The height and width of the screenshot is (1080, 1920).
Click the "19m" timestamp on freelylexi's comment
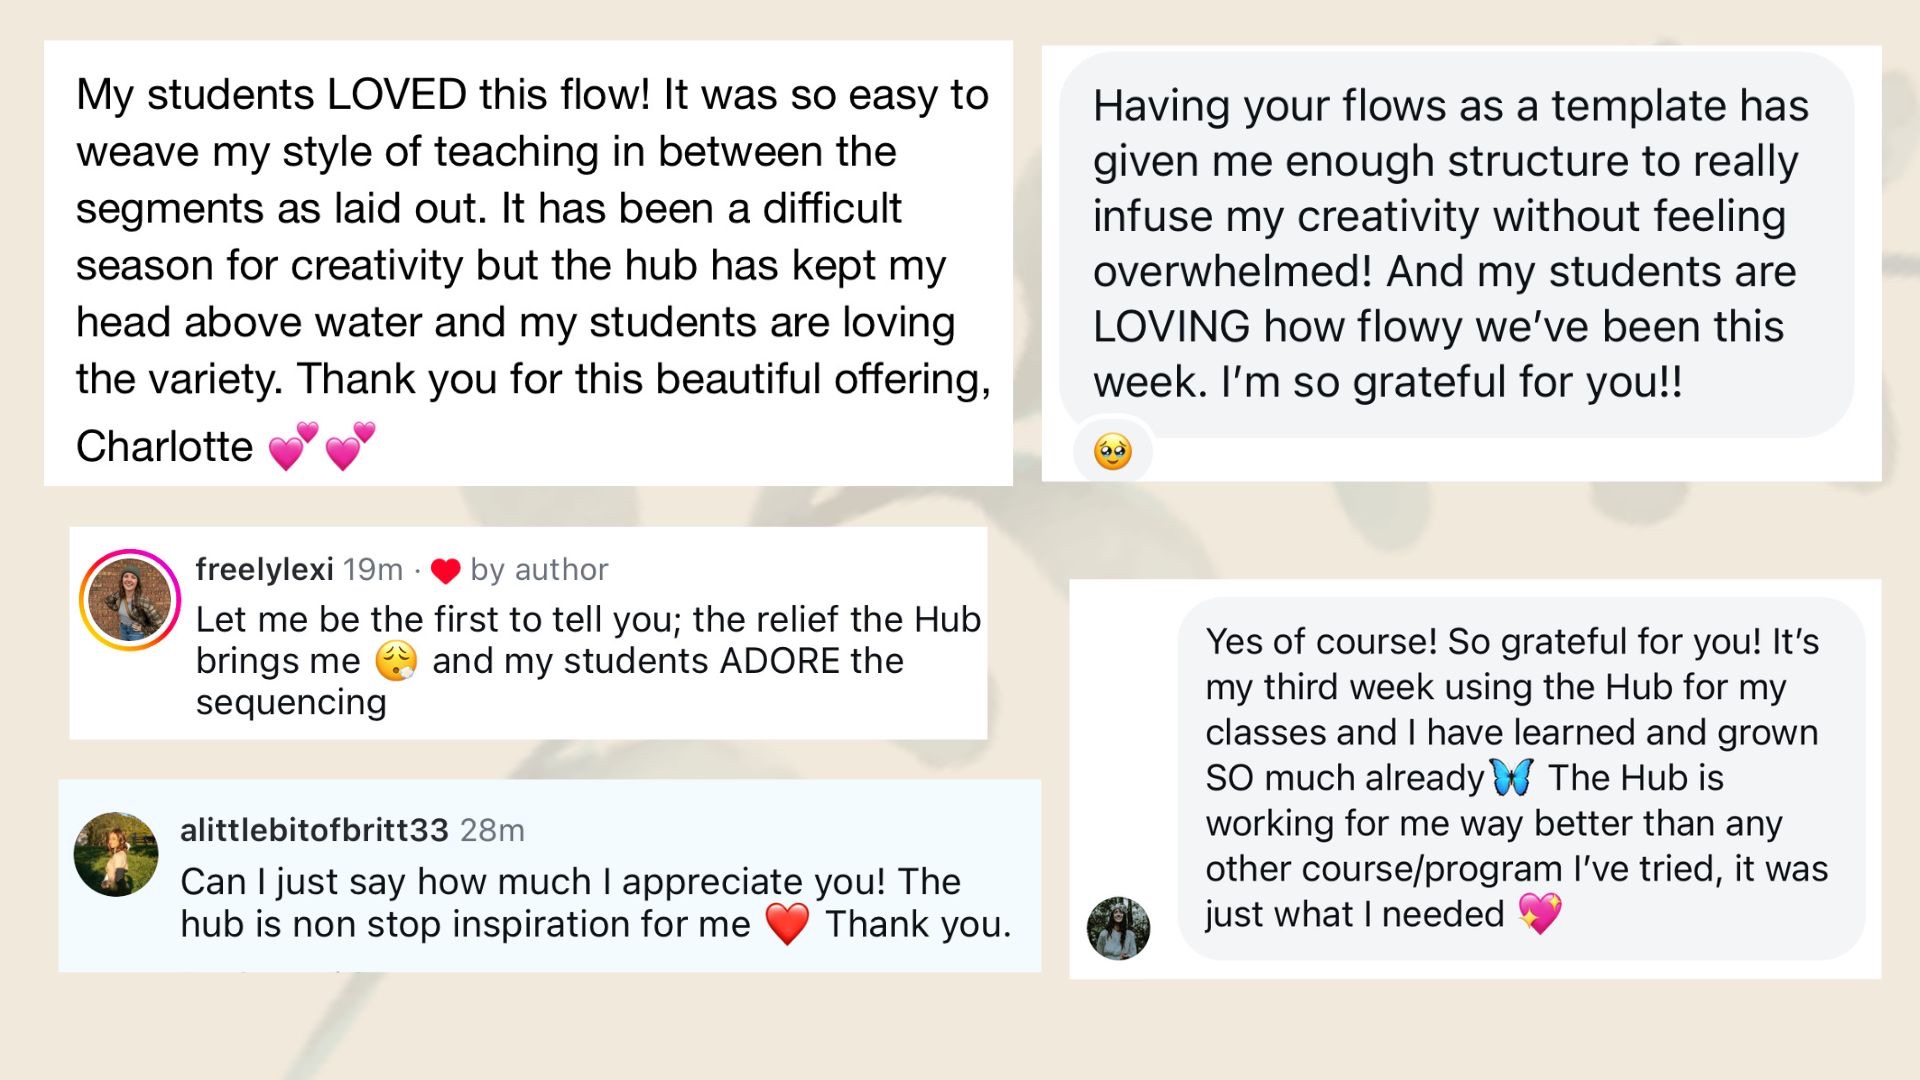[373, 570]
